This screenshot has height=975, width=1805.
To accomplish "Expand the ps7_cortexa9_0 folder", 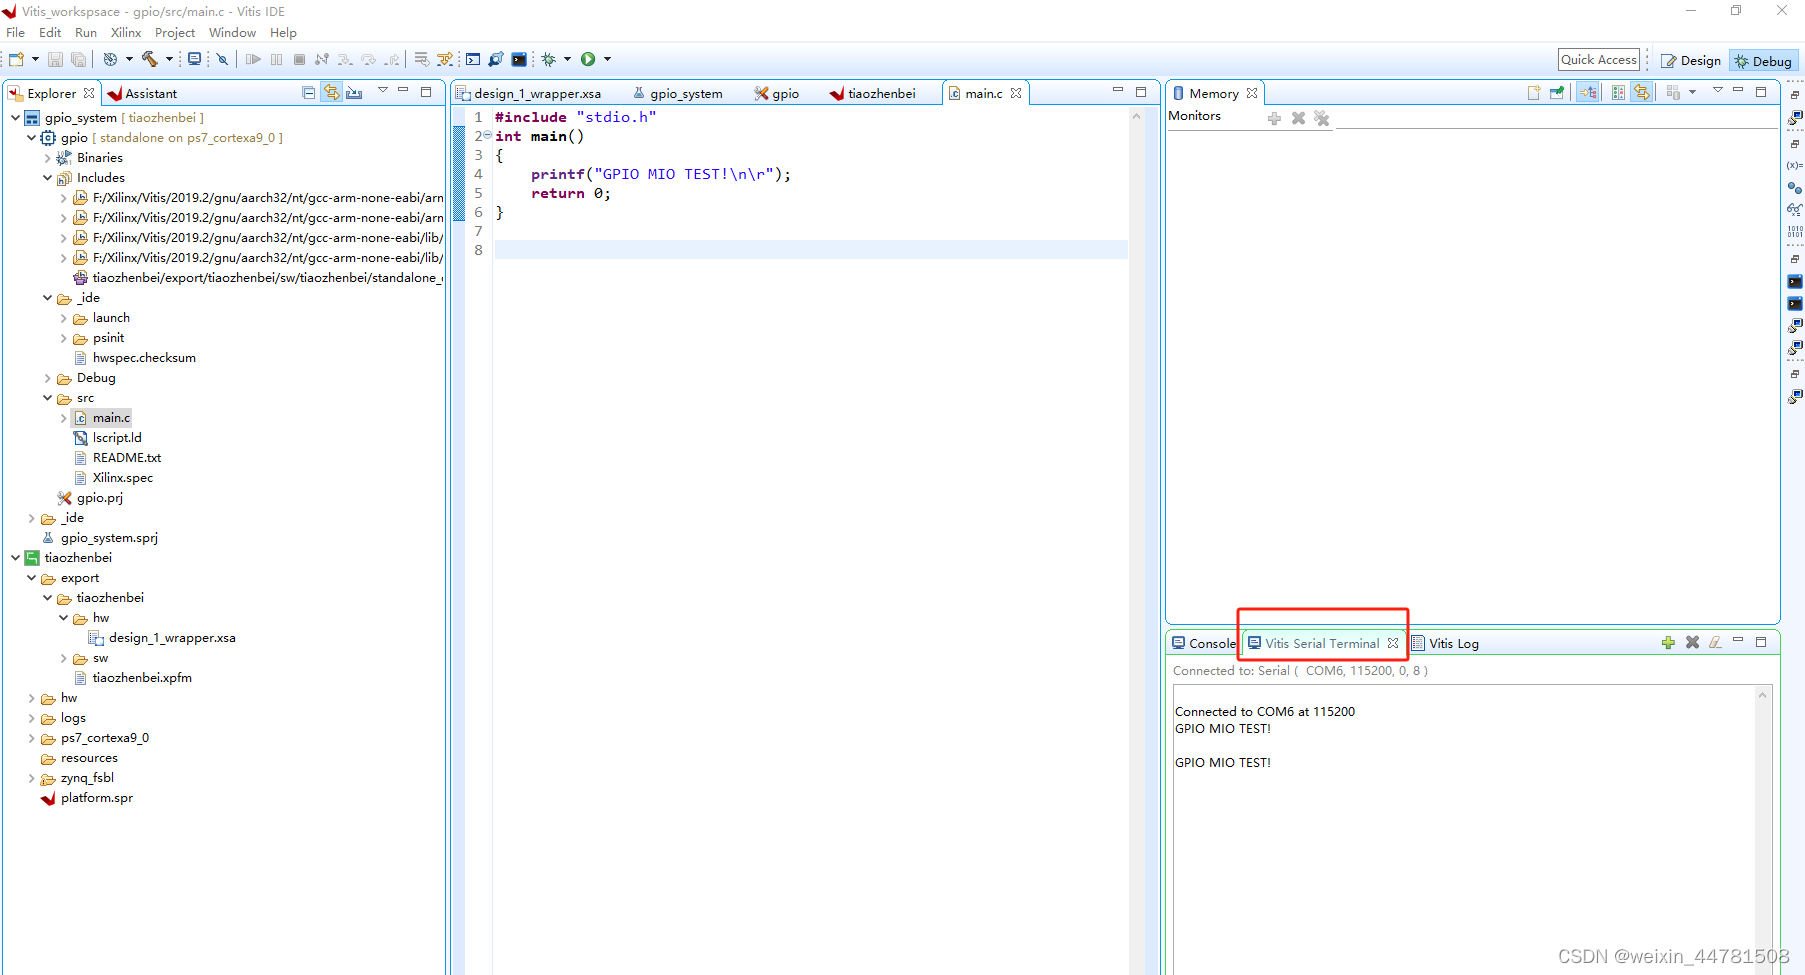I will point(31,738).
